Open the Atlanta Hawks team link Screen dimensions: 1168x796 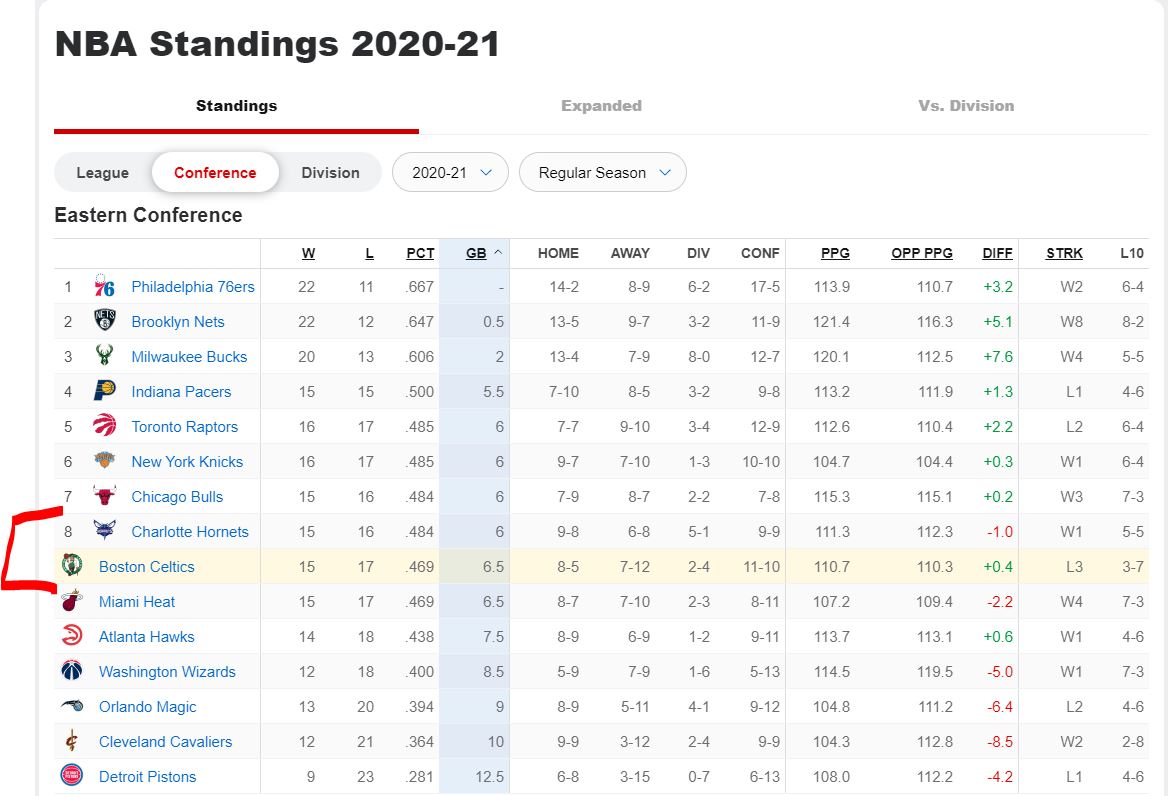(147, 637)
